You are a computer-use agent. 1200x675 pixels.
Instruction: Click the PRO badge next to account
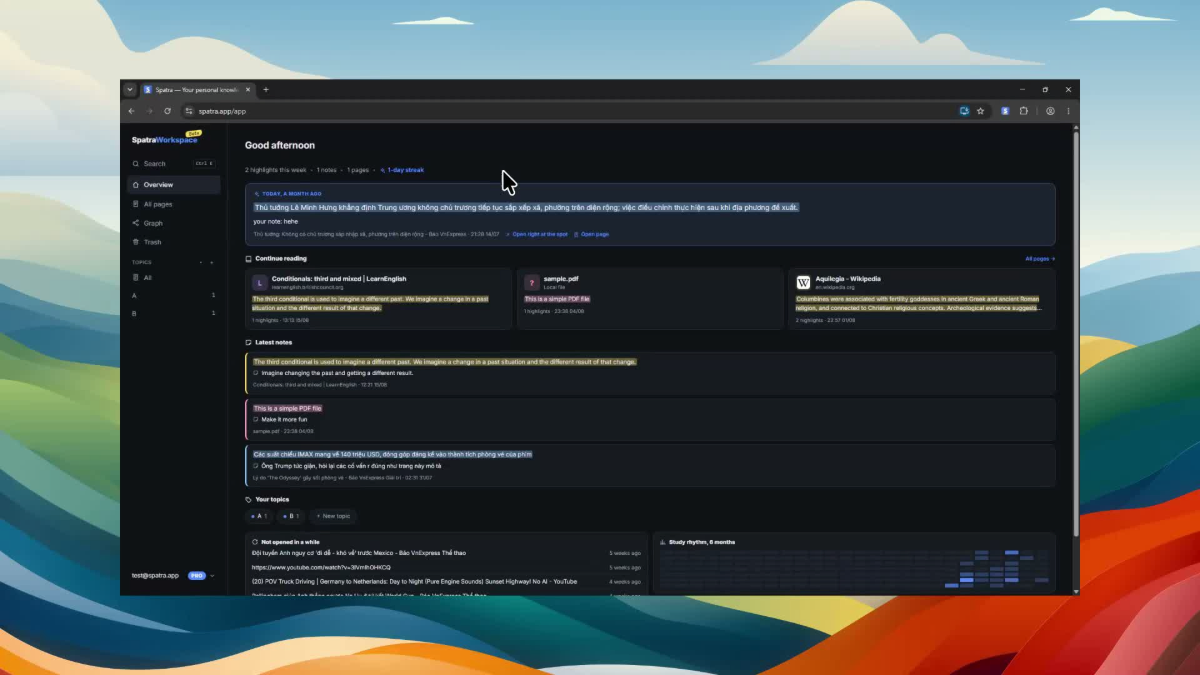point(196,575)
